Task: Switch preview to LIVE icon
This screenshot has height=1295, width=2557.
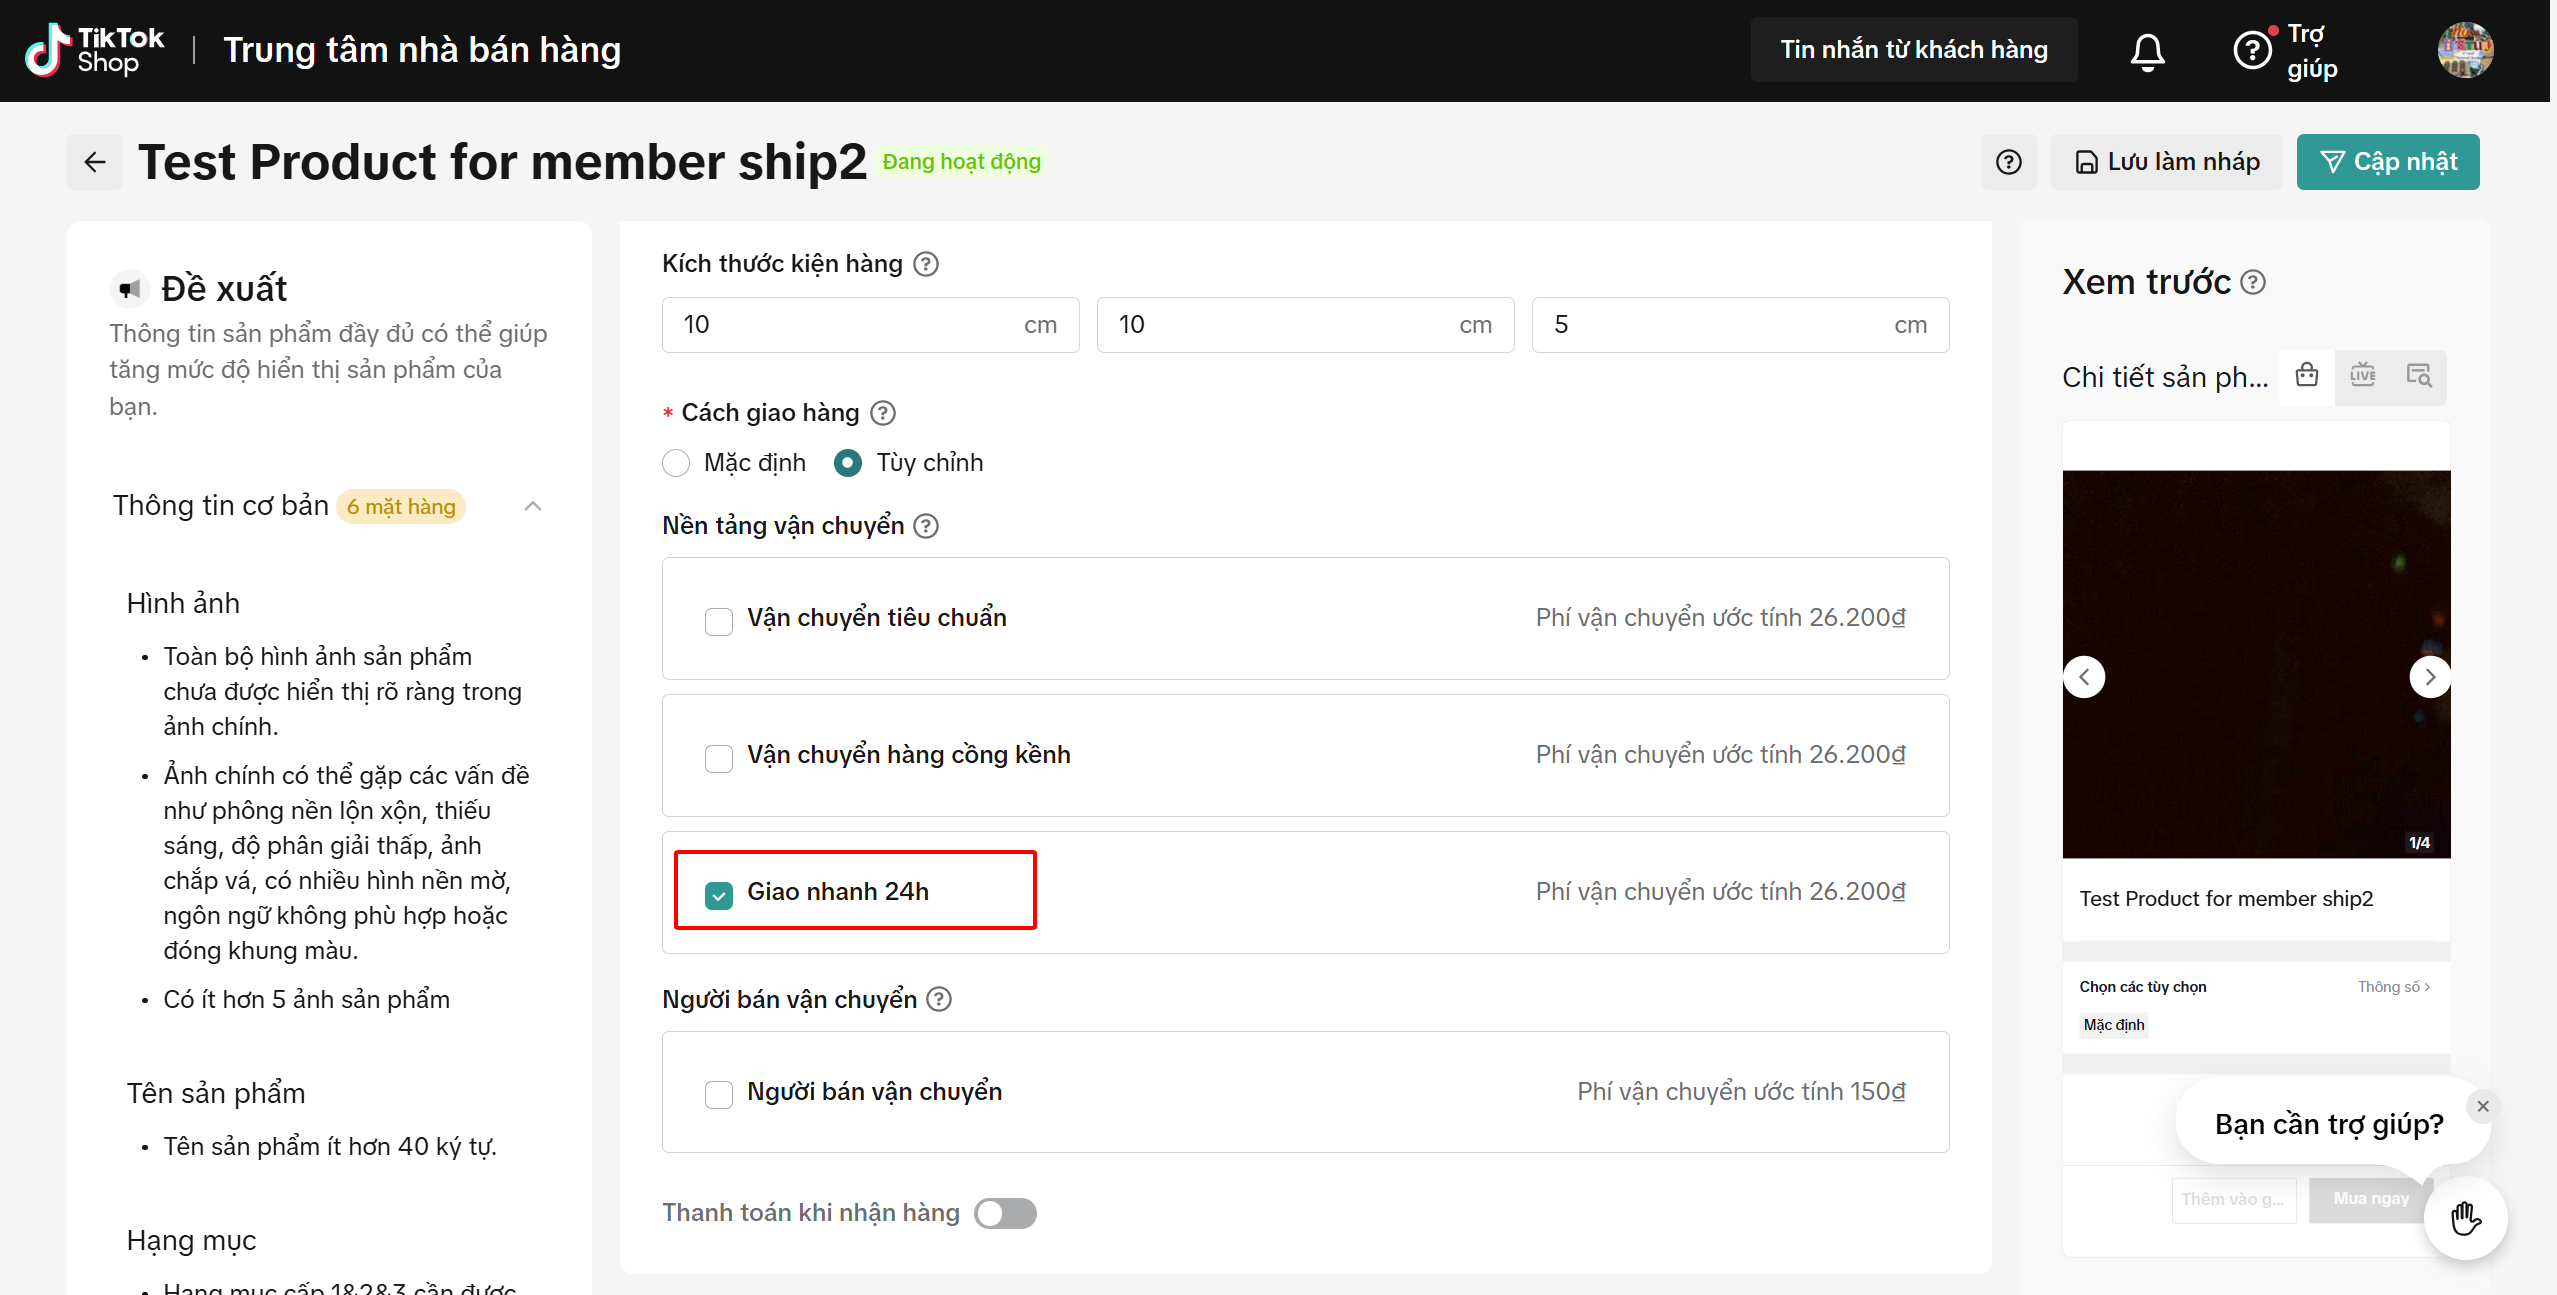Action: (2362, 376)
